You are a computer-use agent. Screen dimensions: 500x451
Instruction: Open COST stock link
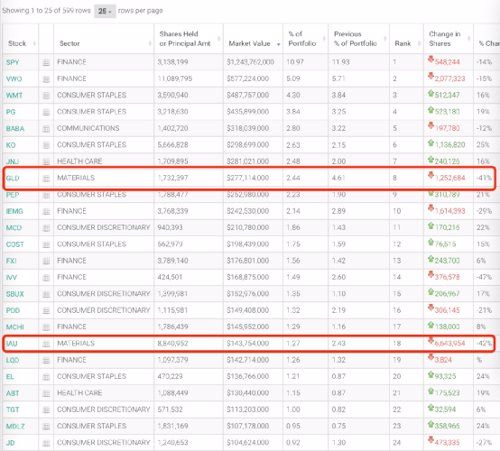click(x=15, y=244)
